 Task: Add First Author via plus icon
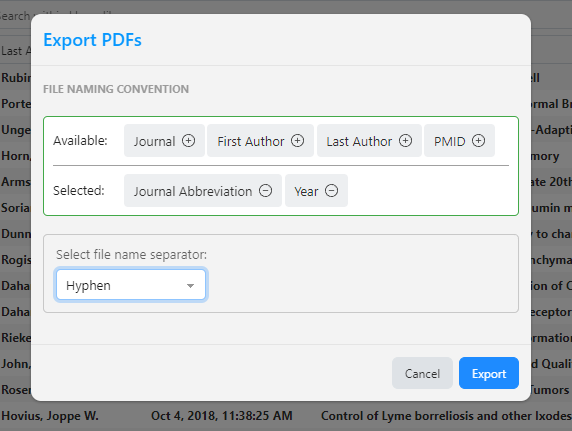coord(297,141)
